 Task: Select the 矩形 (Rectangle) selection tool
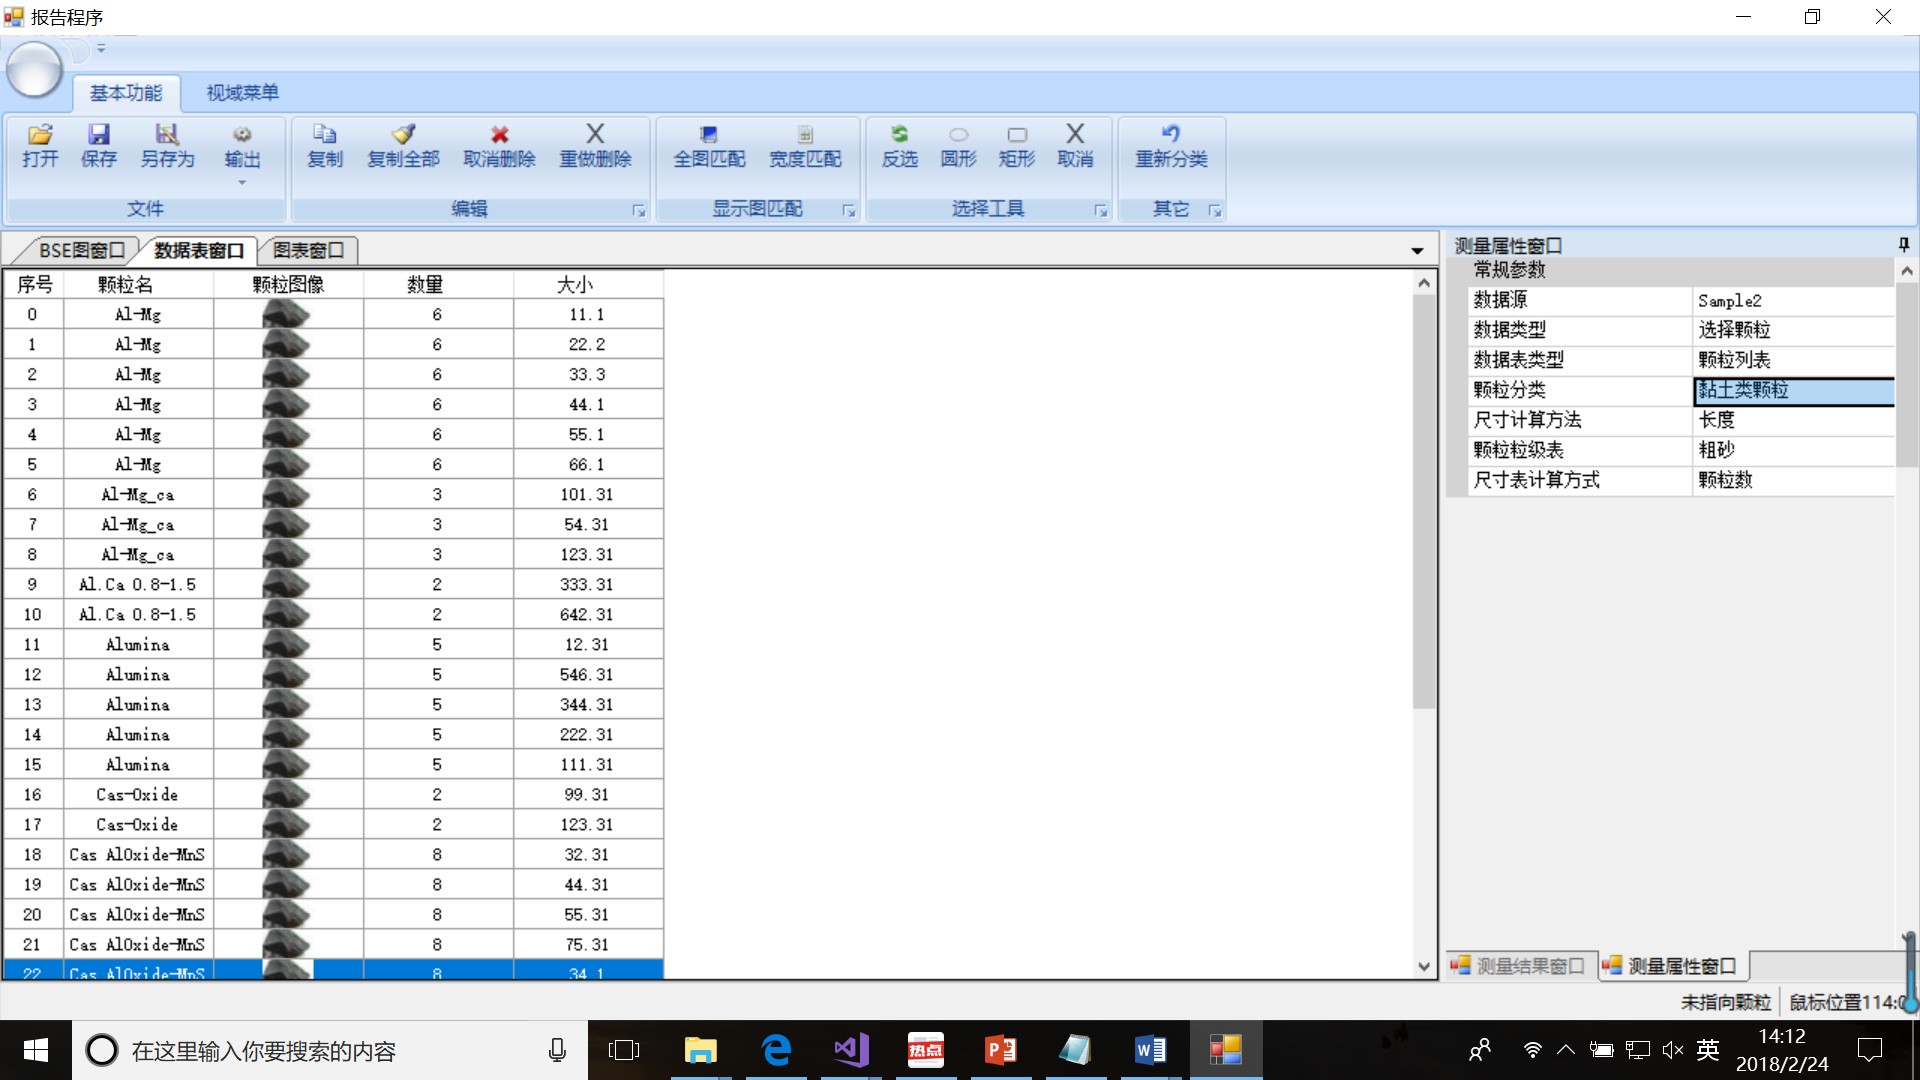coord(1016,135)
